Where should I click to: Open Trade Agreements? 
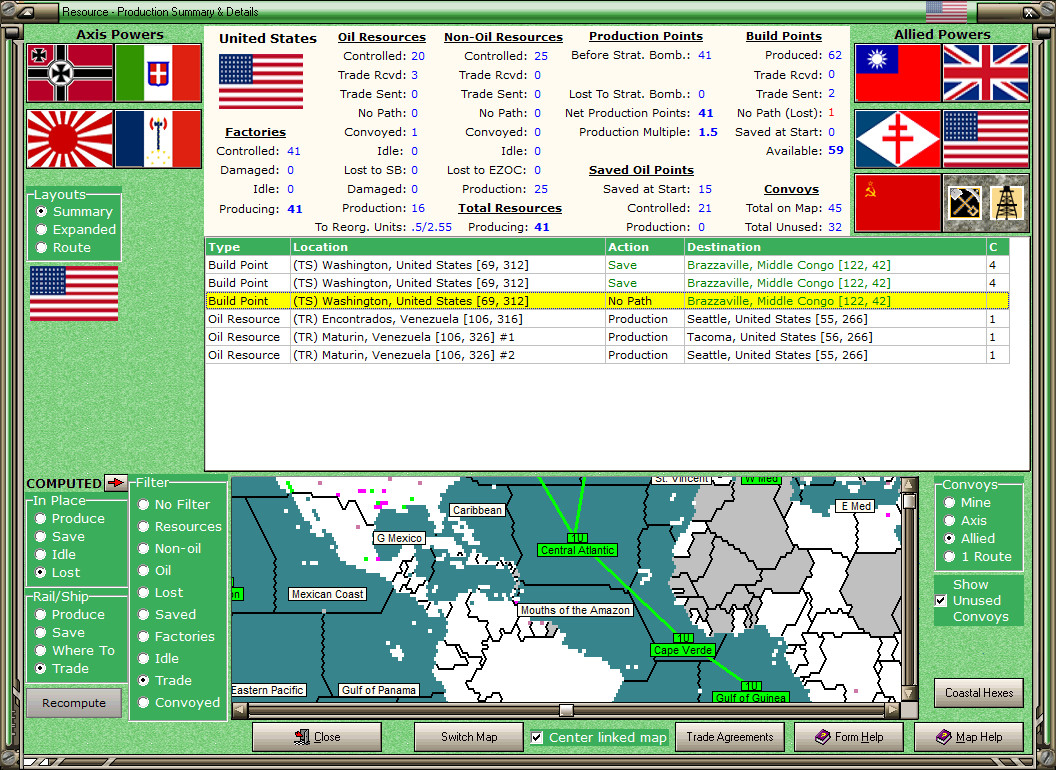click(729, 737)
